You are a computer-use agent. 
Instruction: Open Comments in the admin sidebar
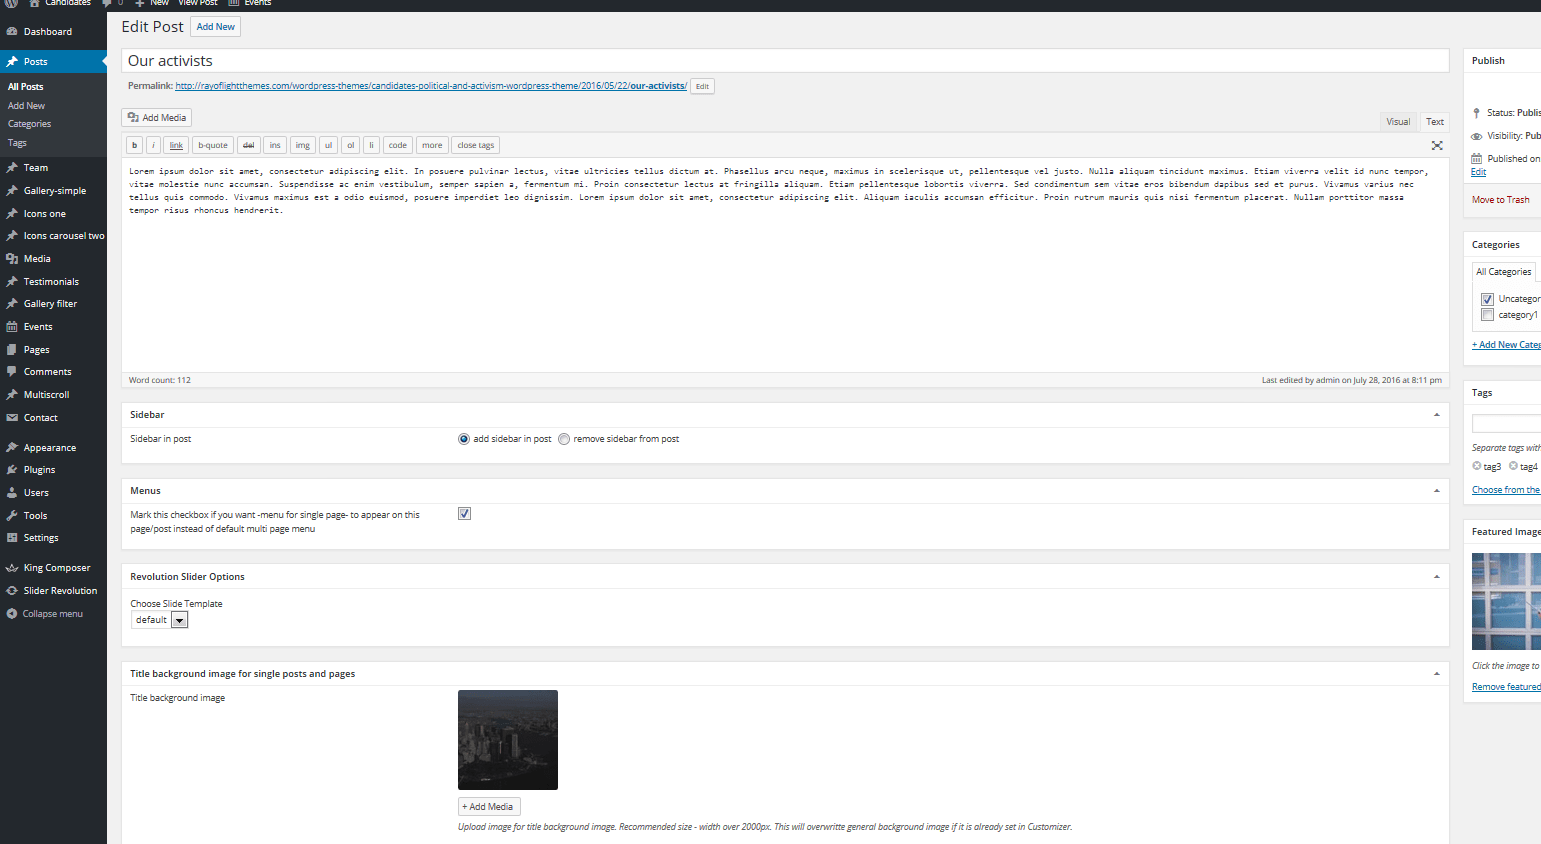[x=47, y=372]
